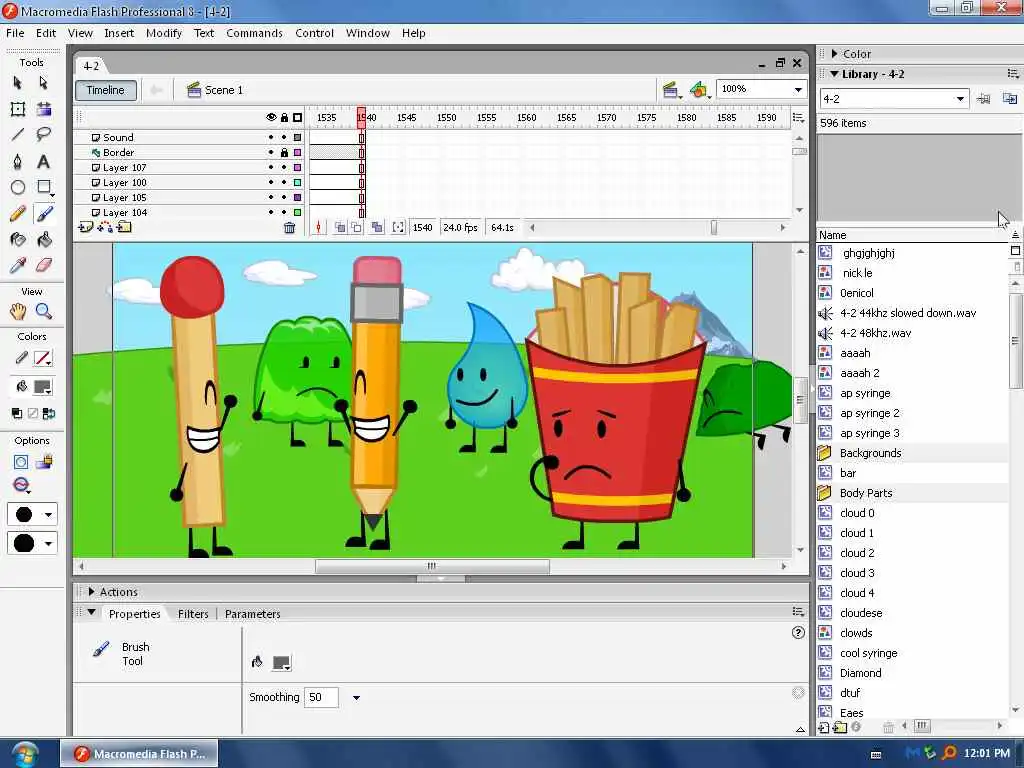This screenshot has width=1024, height=768.
Task: Click the Smoothing value field
Action: pos(321,697)
